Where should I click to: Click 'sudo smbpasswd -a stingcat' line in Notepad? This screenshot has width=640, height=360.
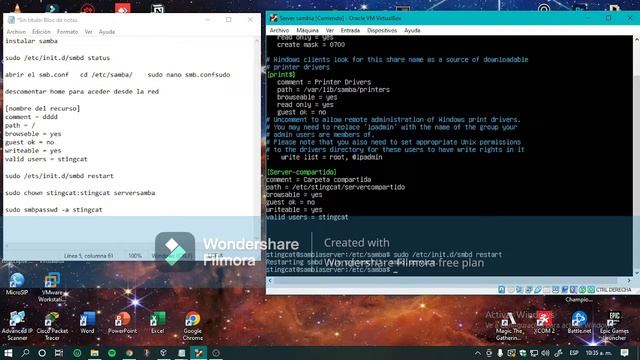point(54,210)
